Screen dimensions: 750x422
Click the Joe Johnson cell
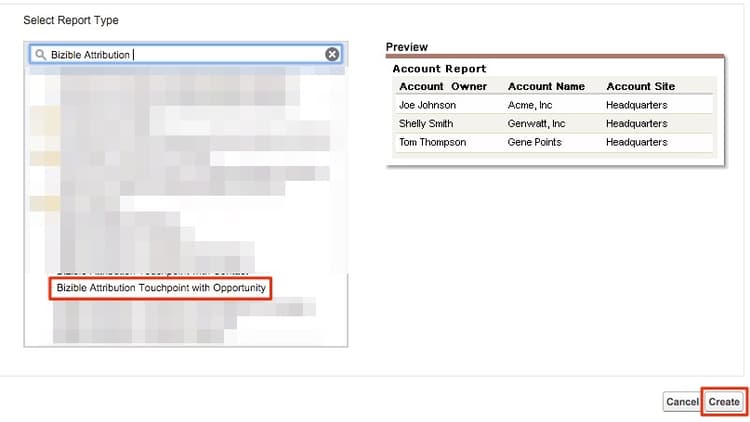tap(427, 105)
